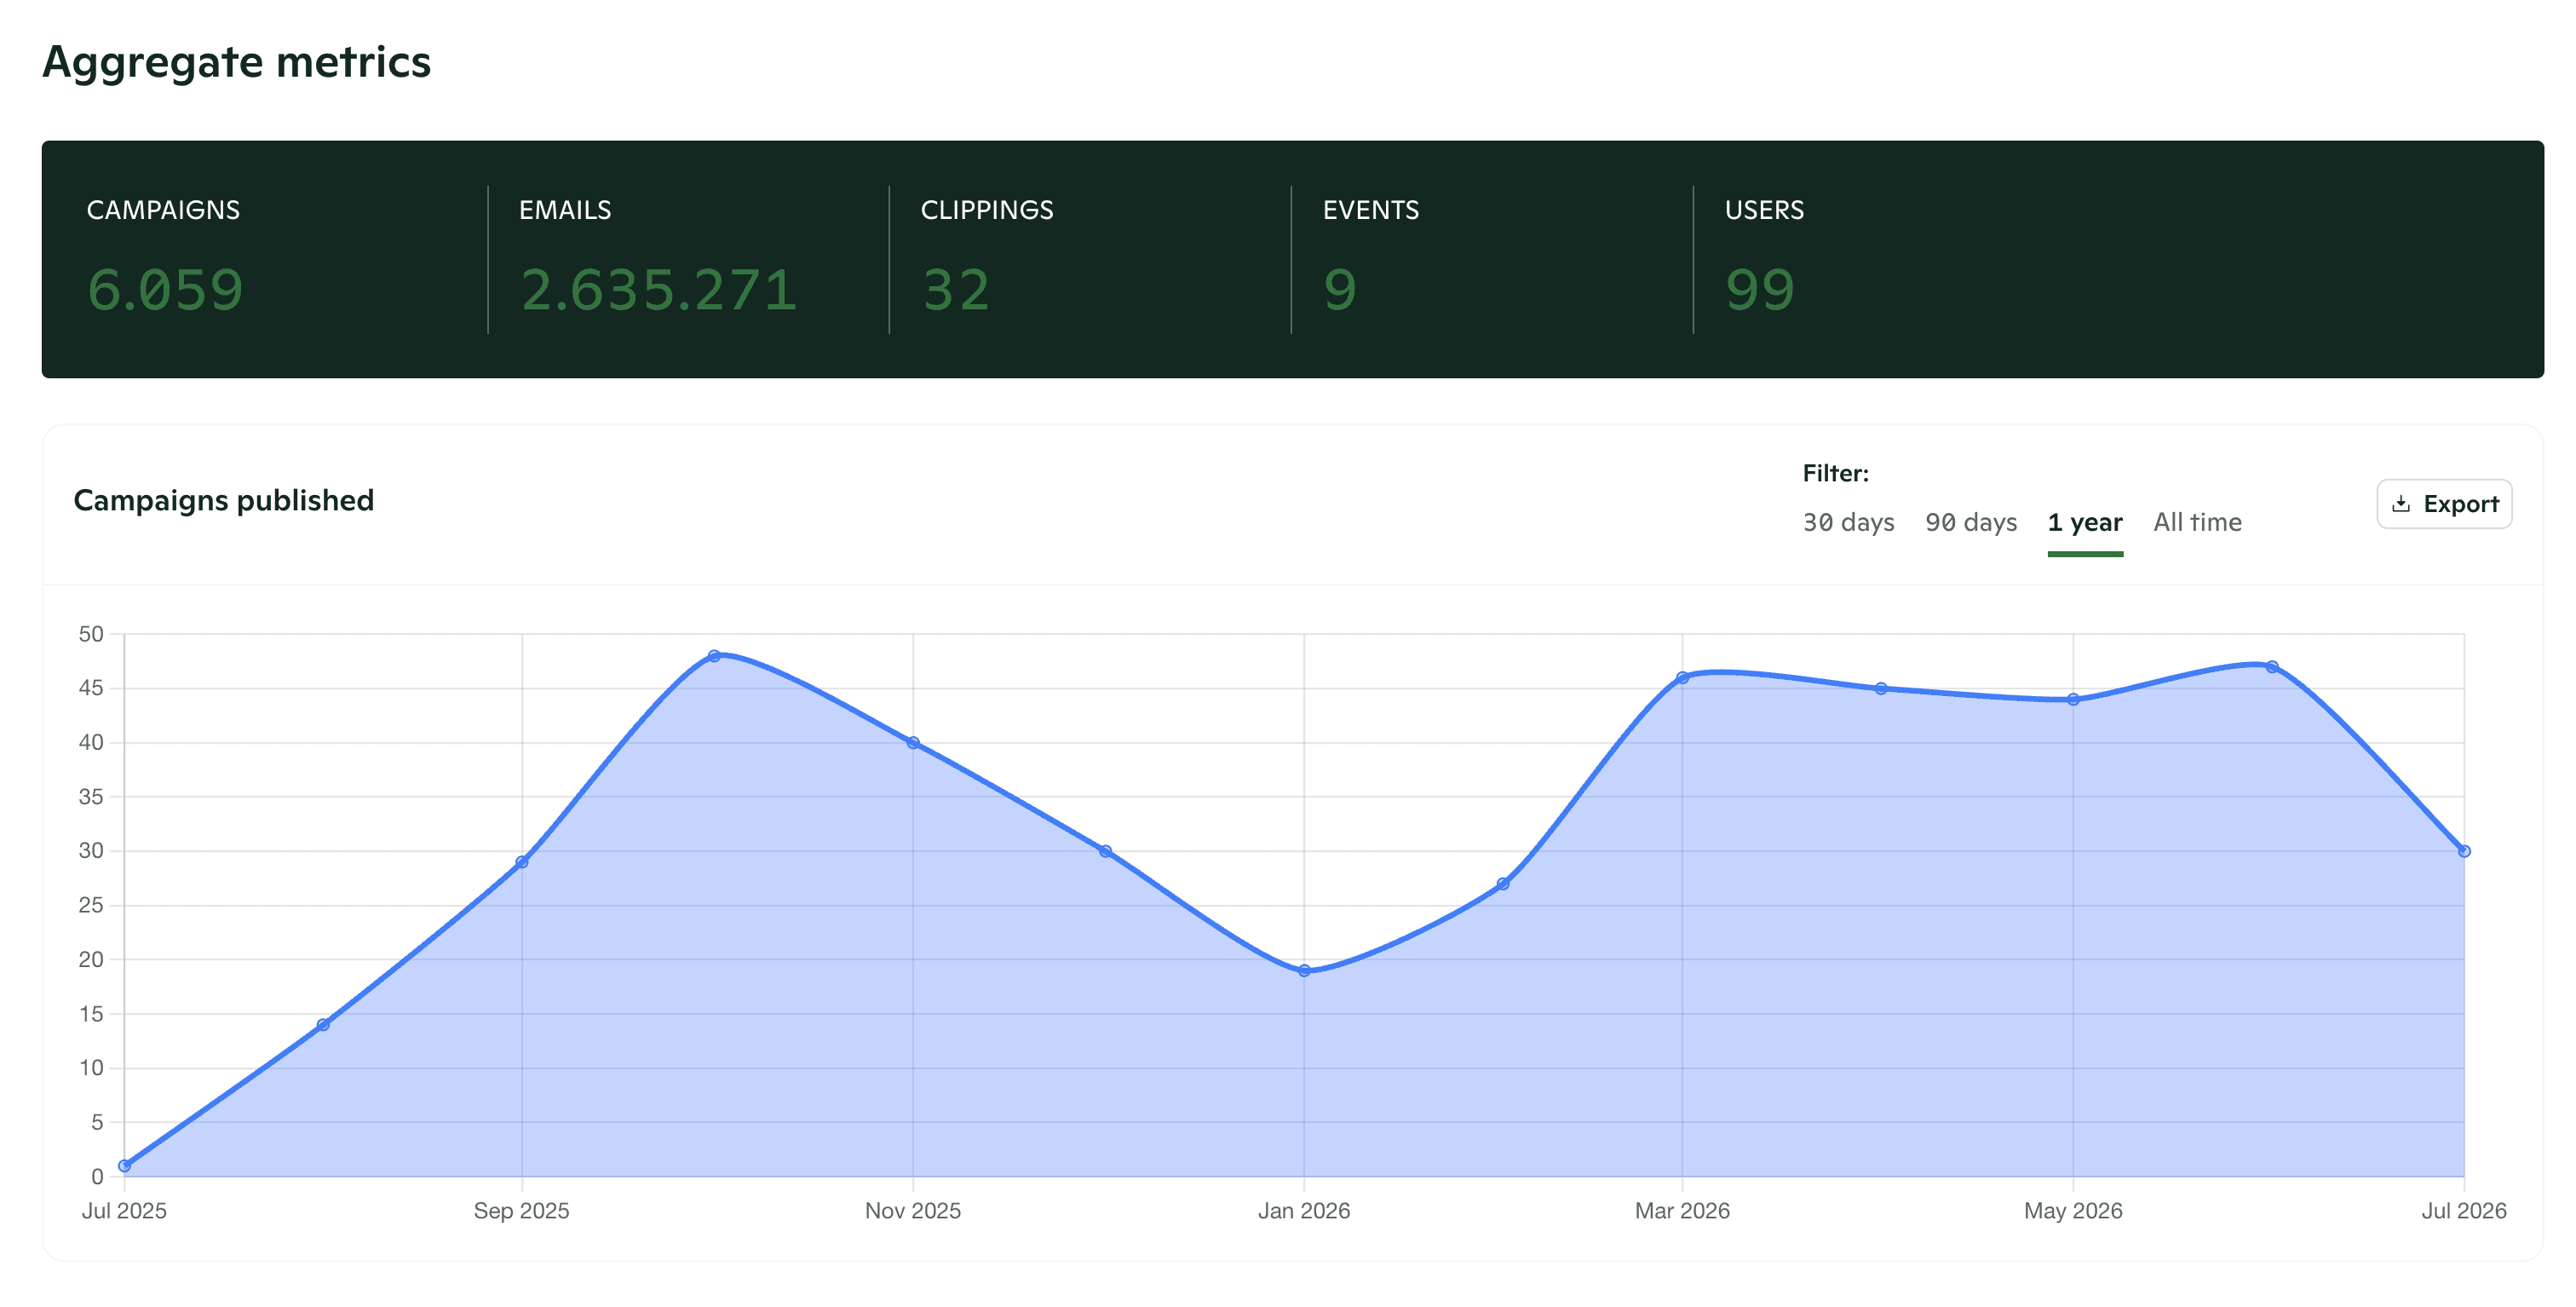Click the Filter: label
Screen dimensions: 2576x1307
(x=1835, y=473)
